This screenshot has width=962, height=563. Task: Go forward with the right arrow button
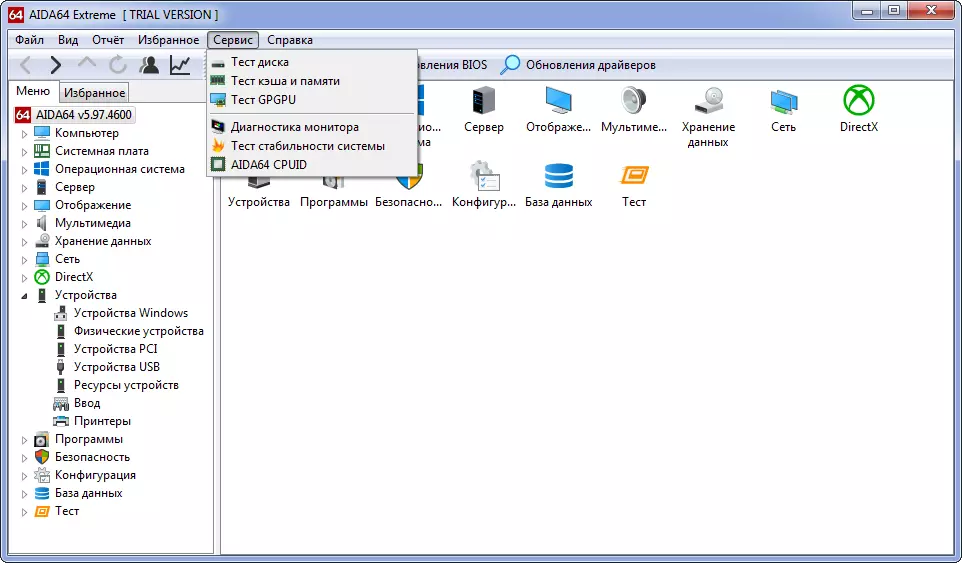pos(56,65)
